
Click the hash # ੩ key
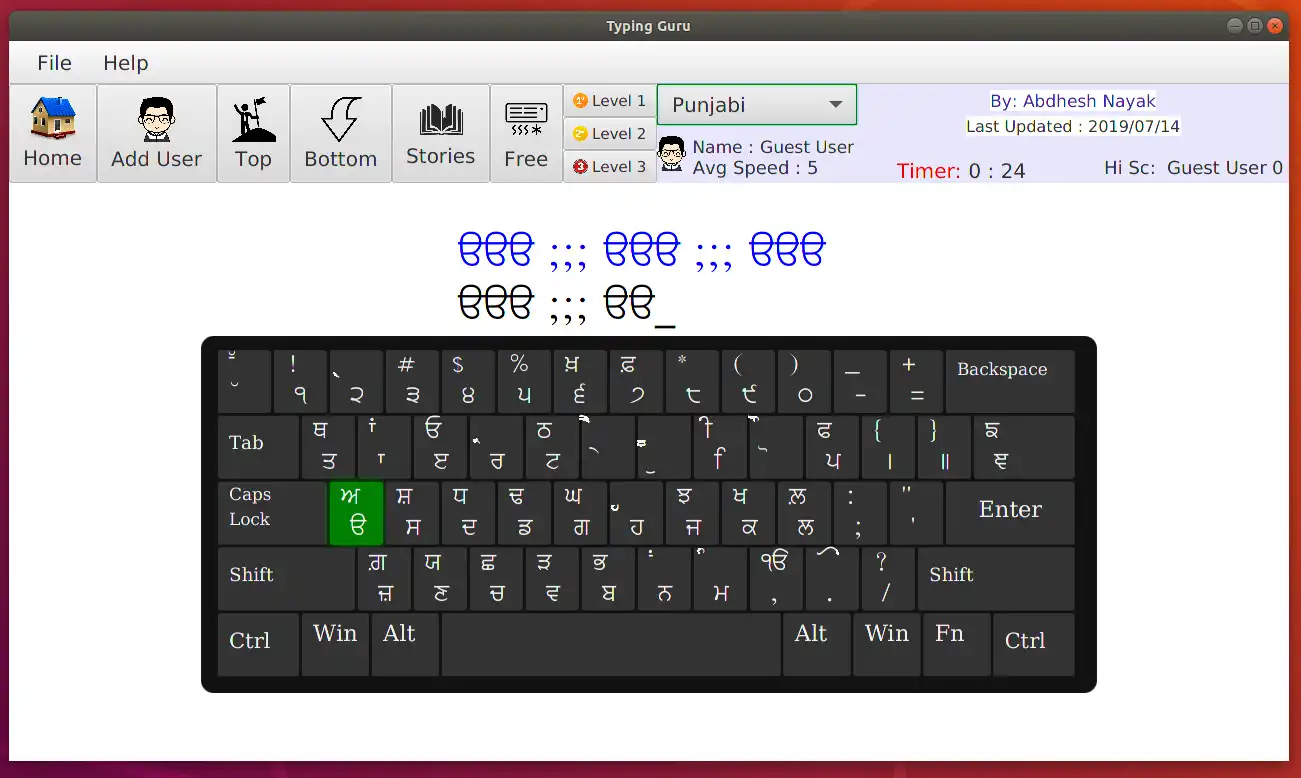coord(412,381)
